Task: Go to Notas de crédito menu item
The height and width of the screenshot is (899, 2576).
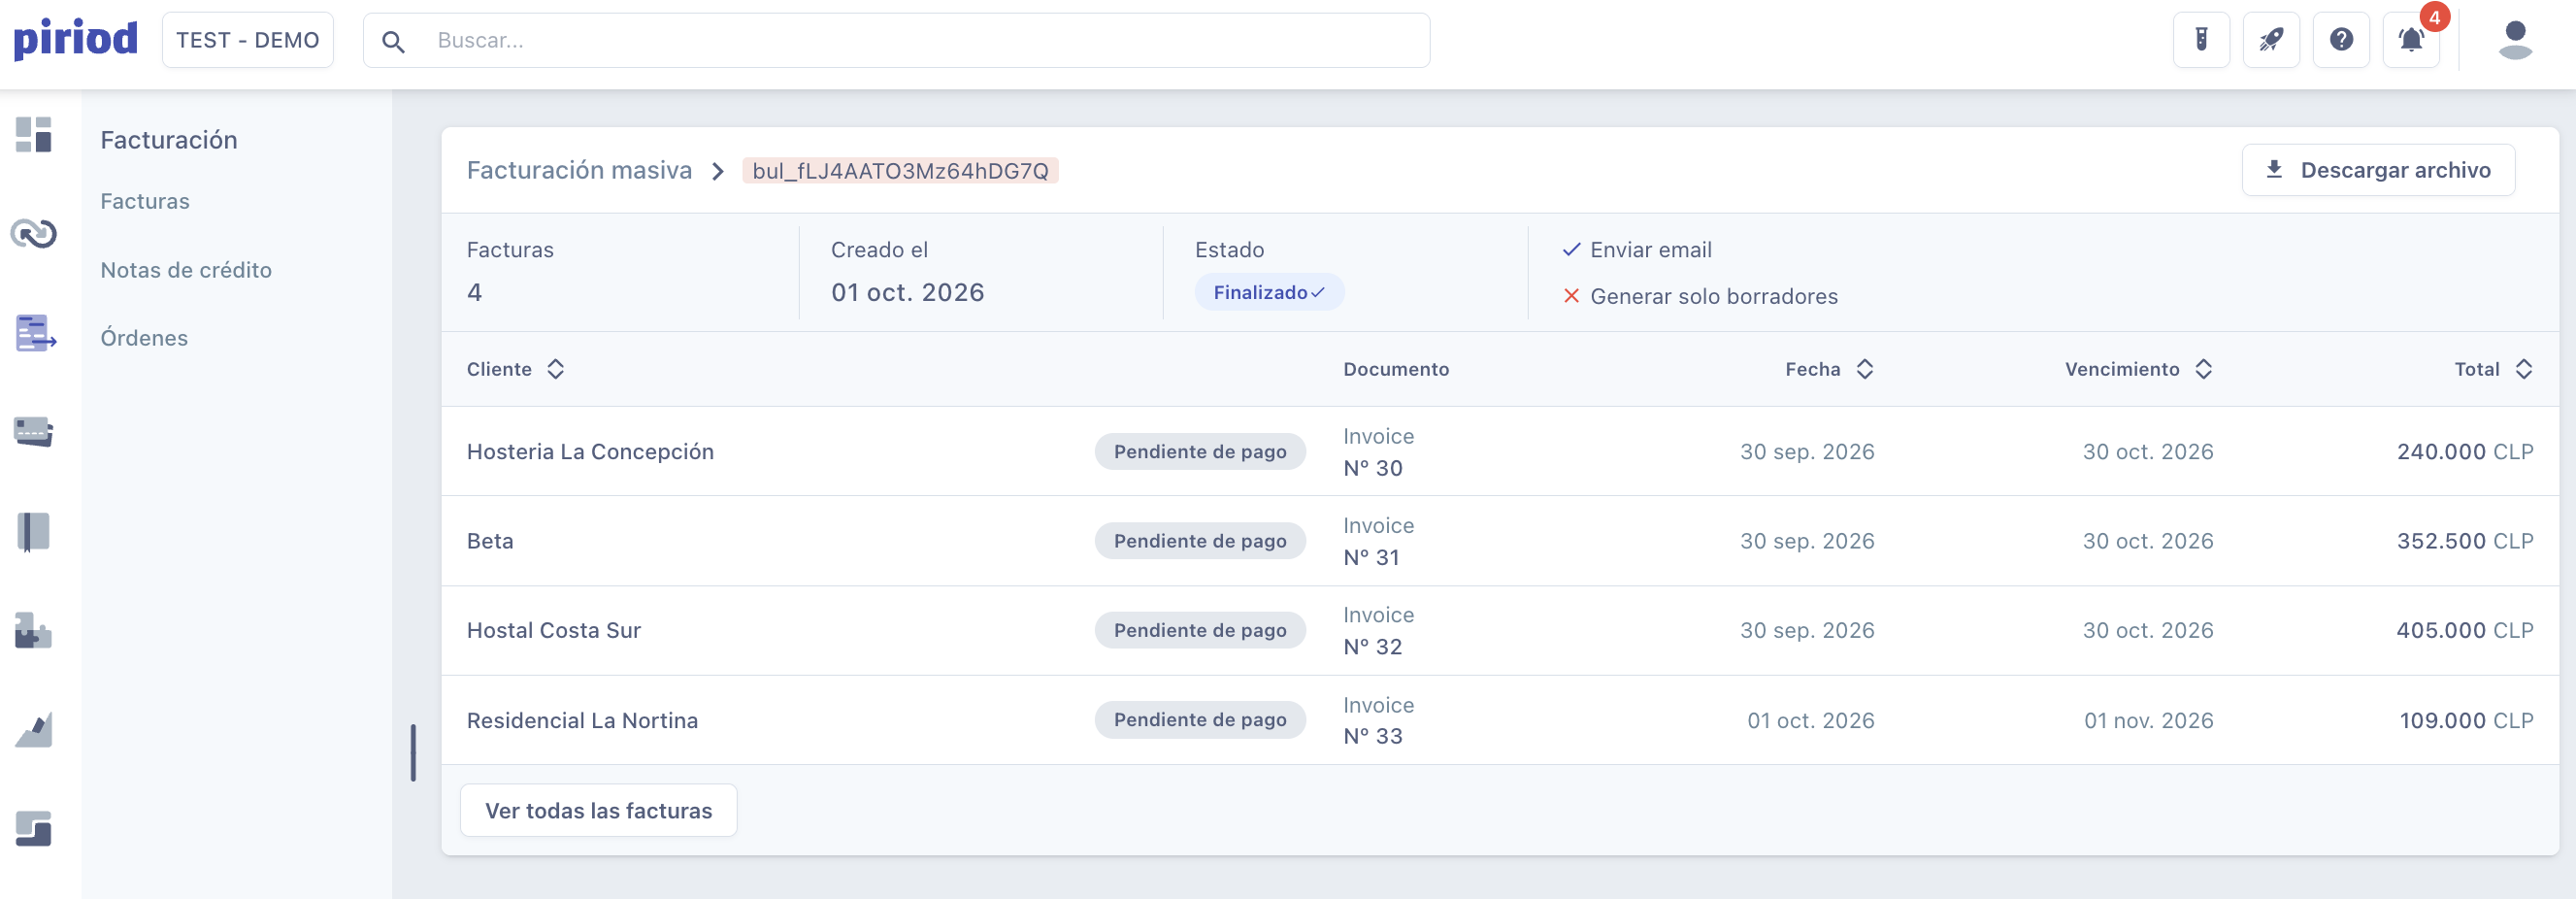Action: (186, 270)
